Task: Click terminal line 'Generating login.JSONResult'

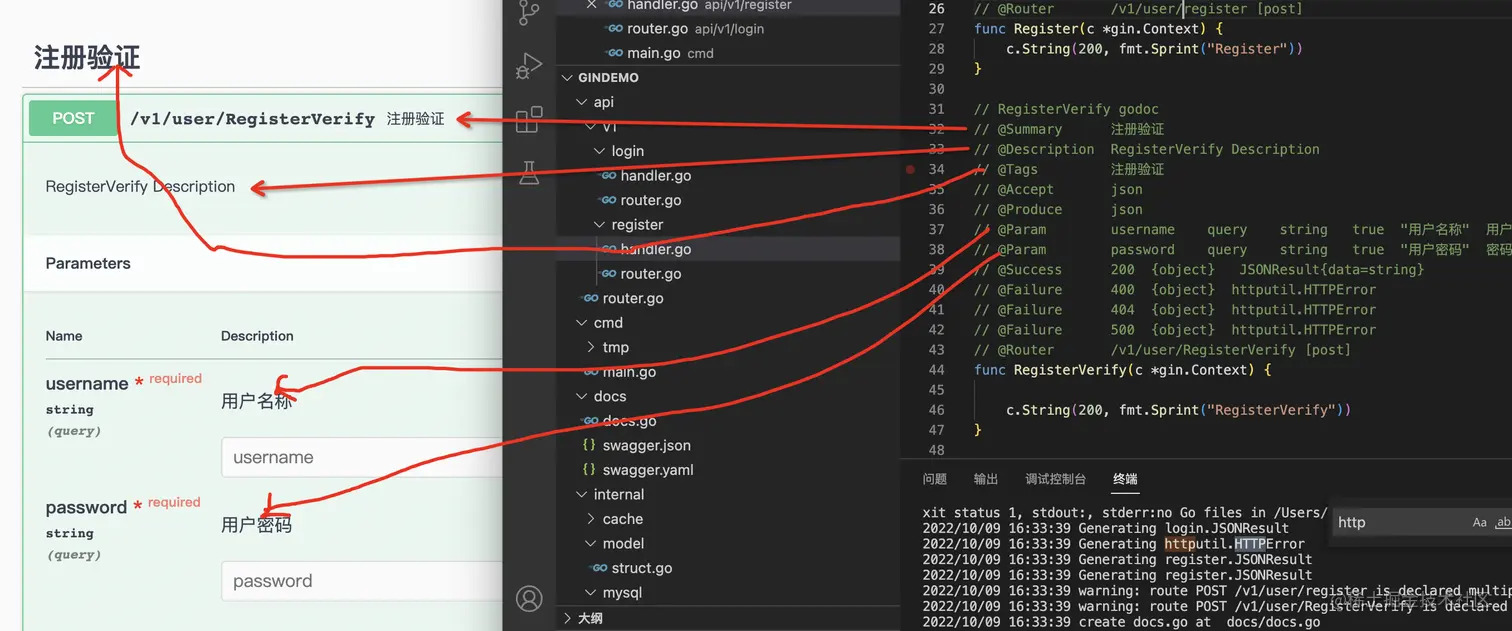Action: 1106,528
